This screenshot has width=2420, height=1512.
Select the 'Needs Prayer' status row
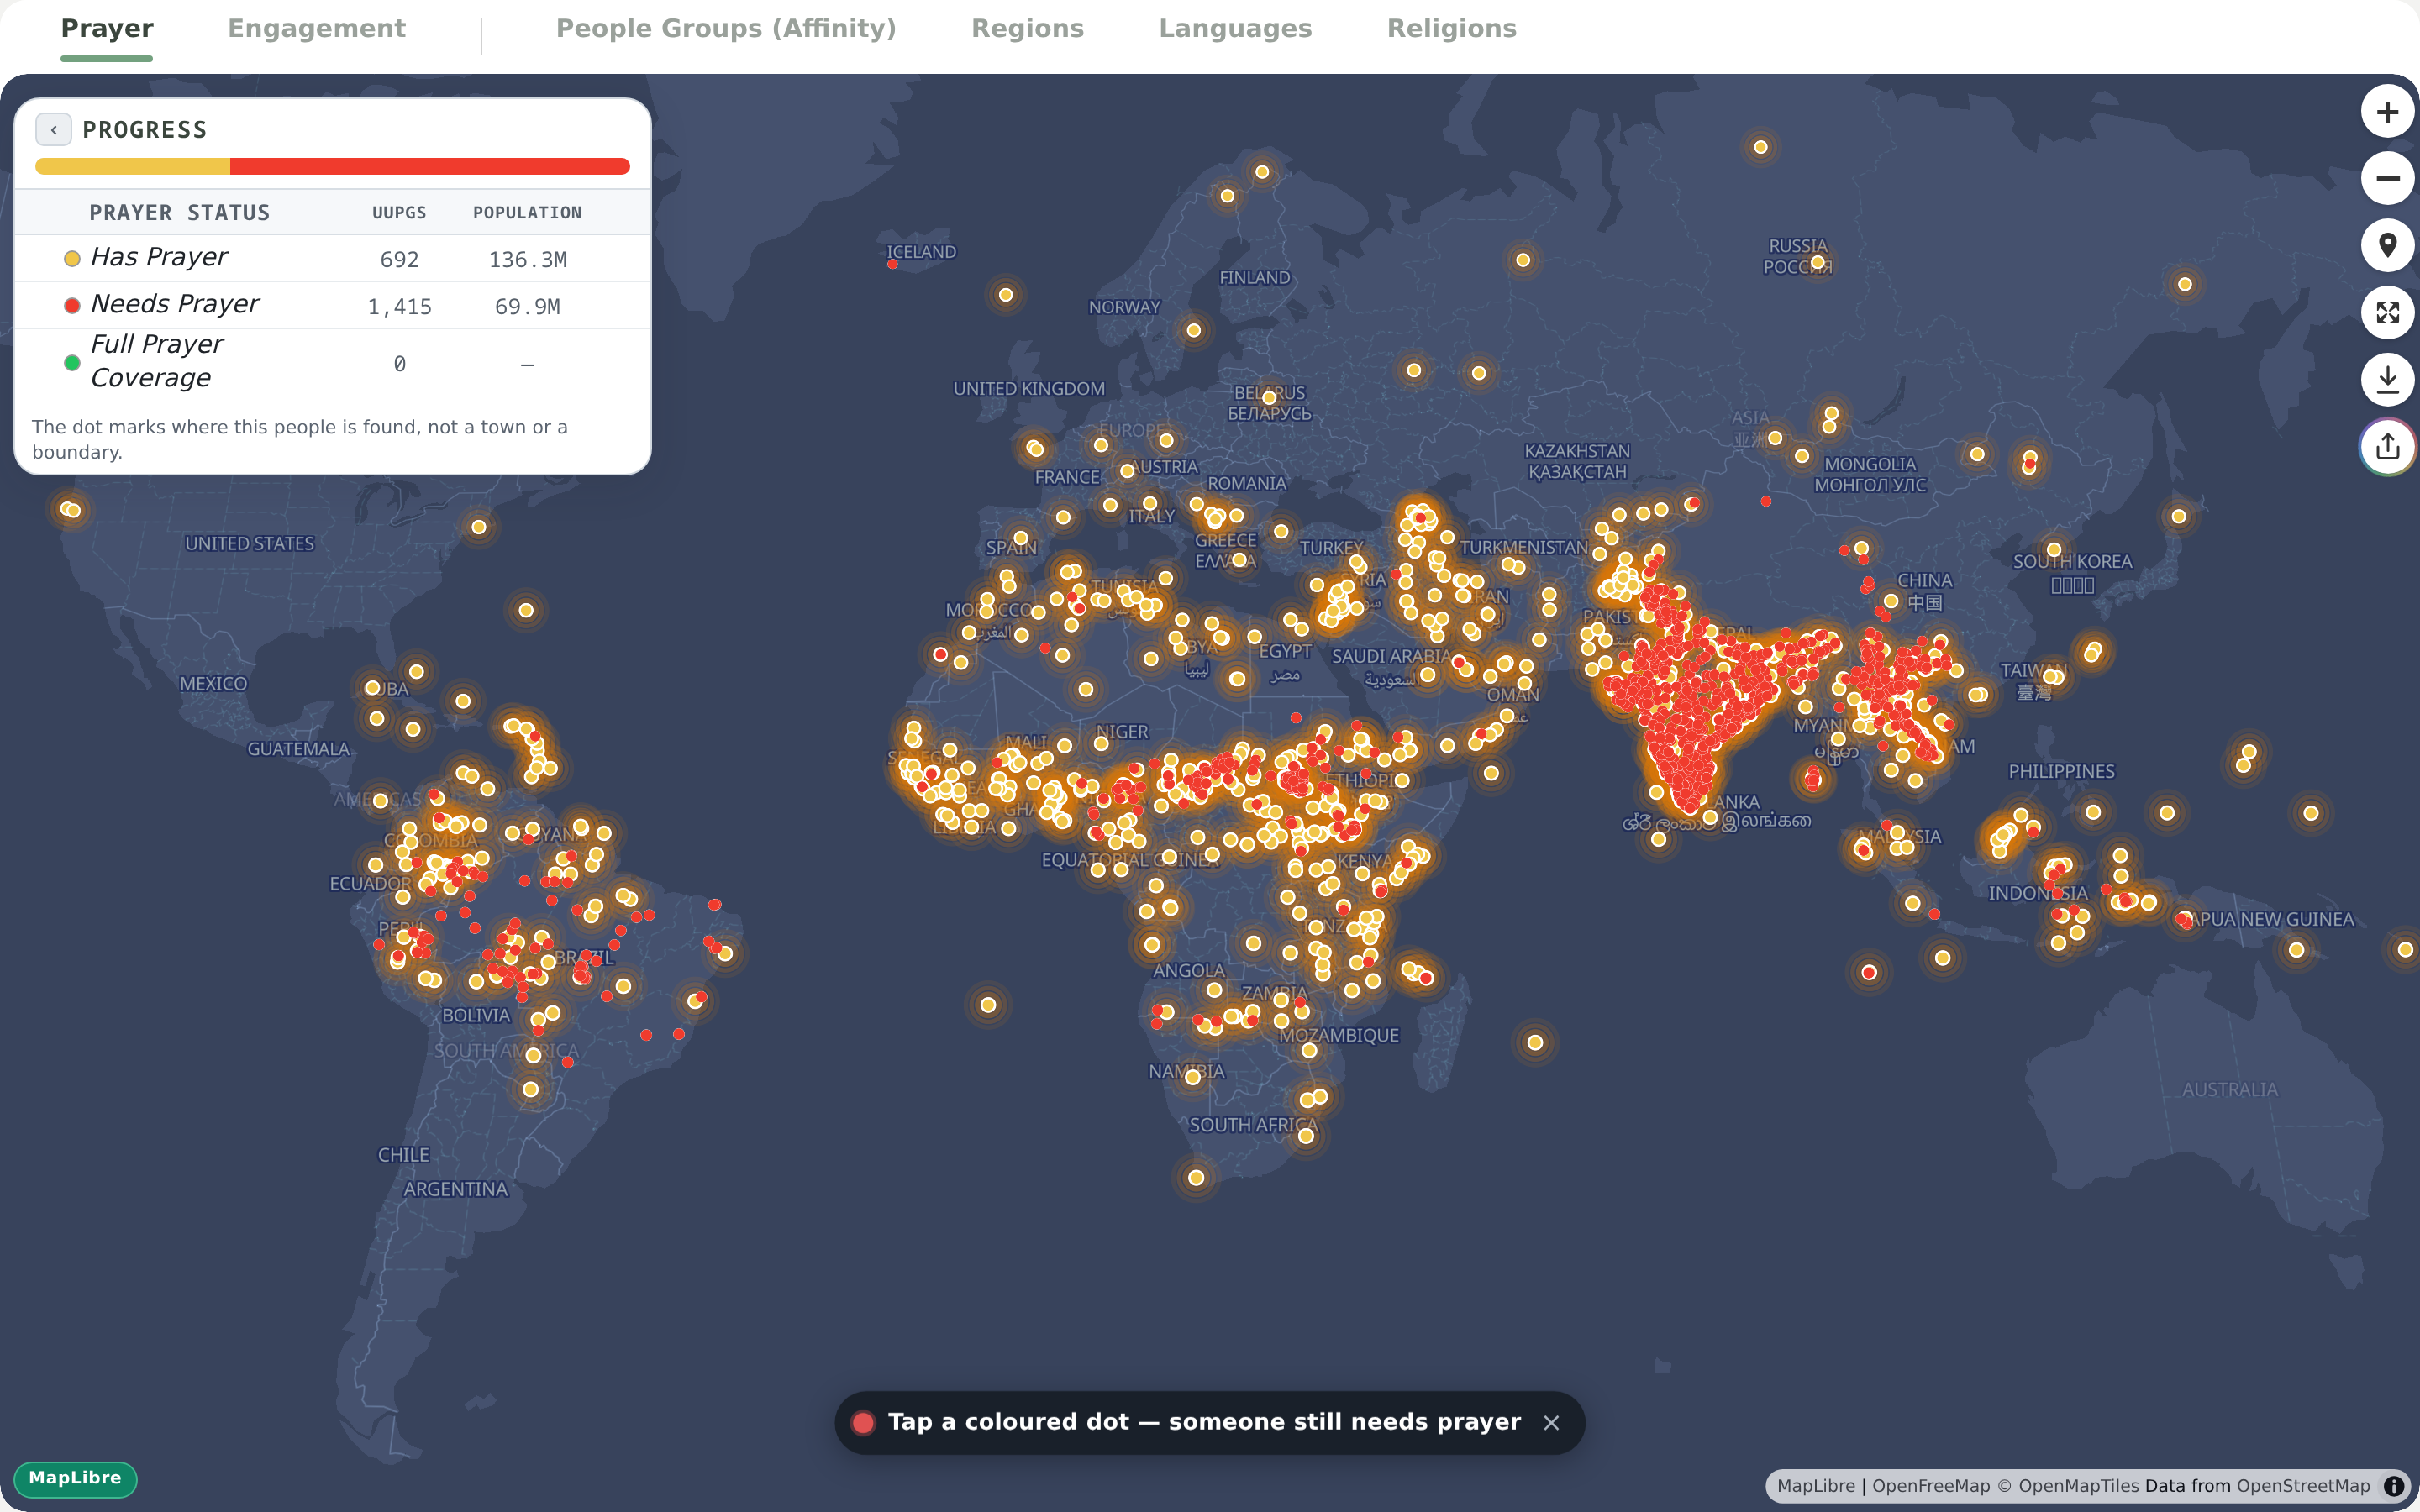pyautogui.click(x=333, y=305)
